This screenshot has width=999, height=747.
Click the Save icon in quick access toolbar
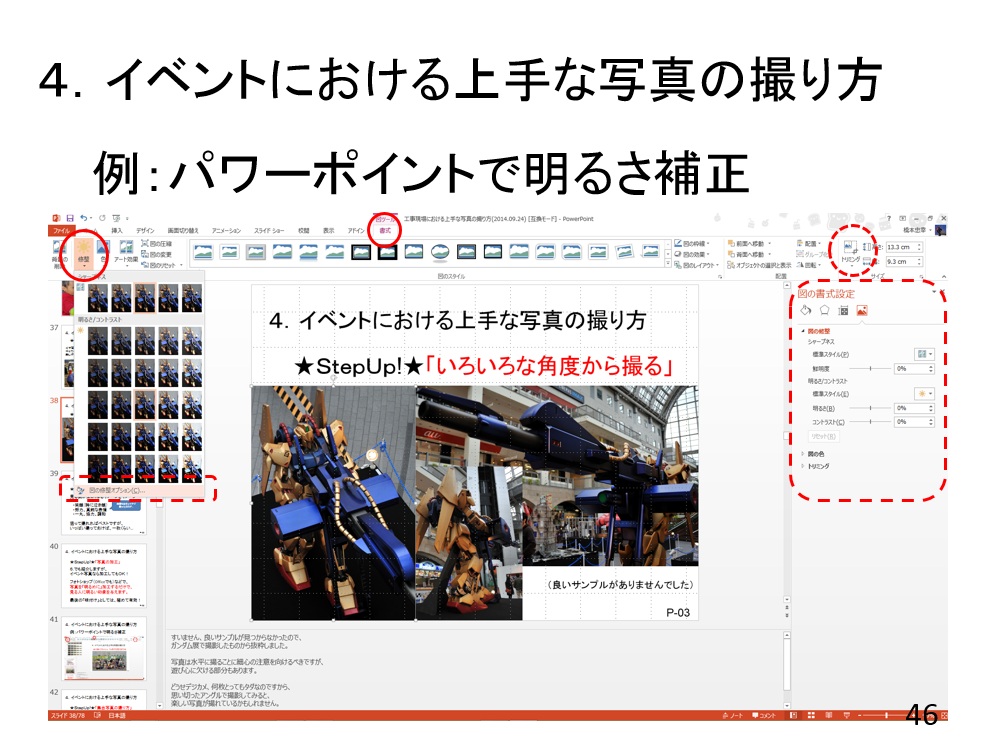click(x=70, y=217)
